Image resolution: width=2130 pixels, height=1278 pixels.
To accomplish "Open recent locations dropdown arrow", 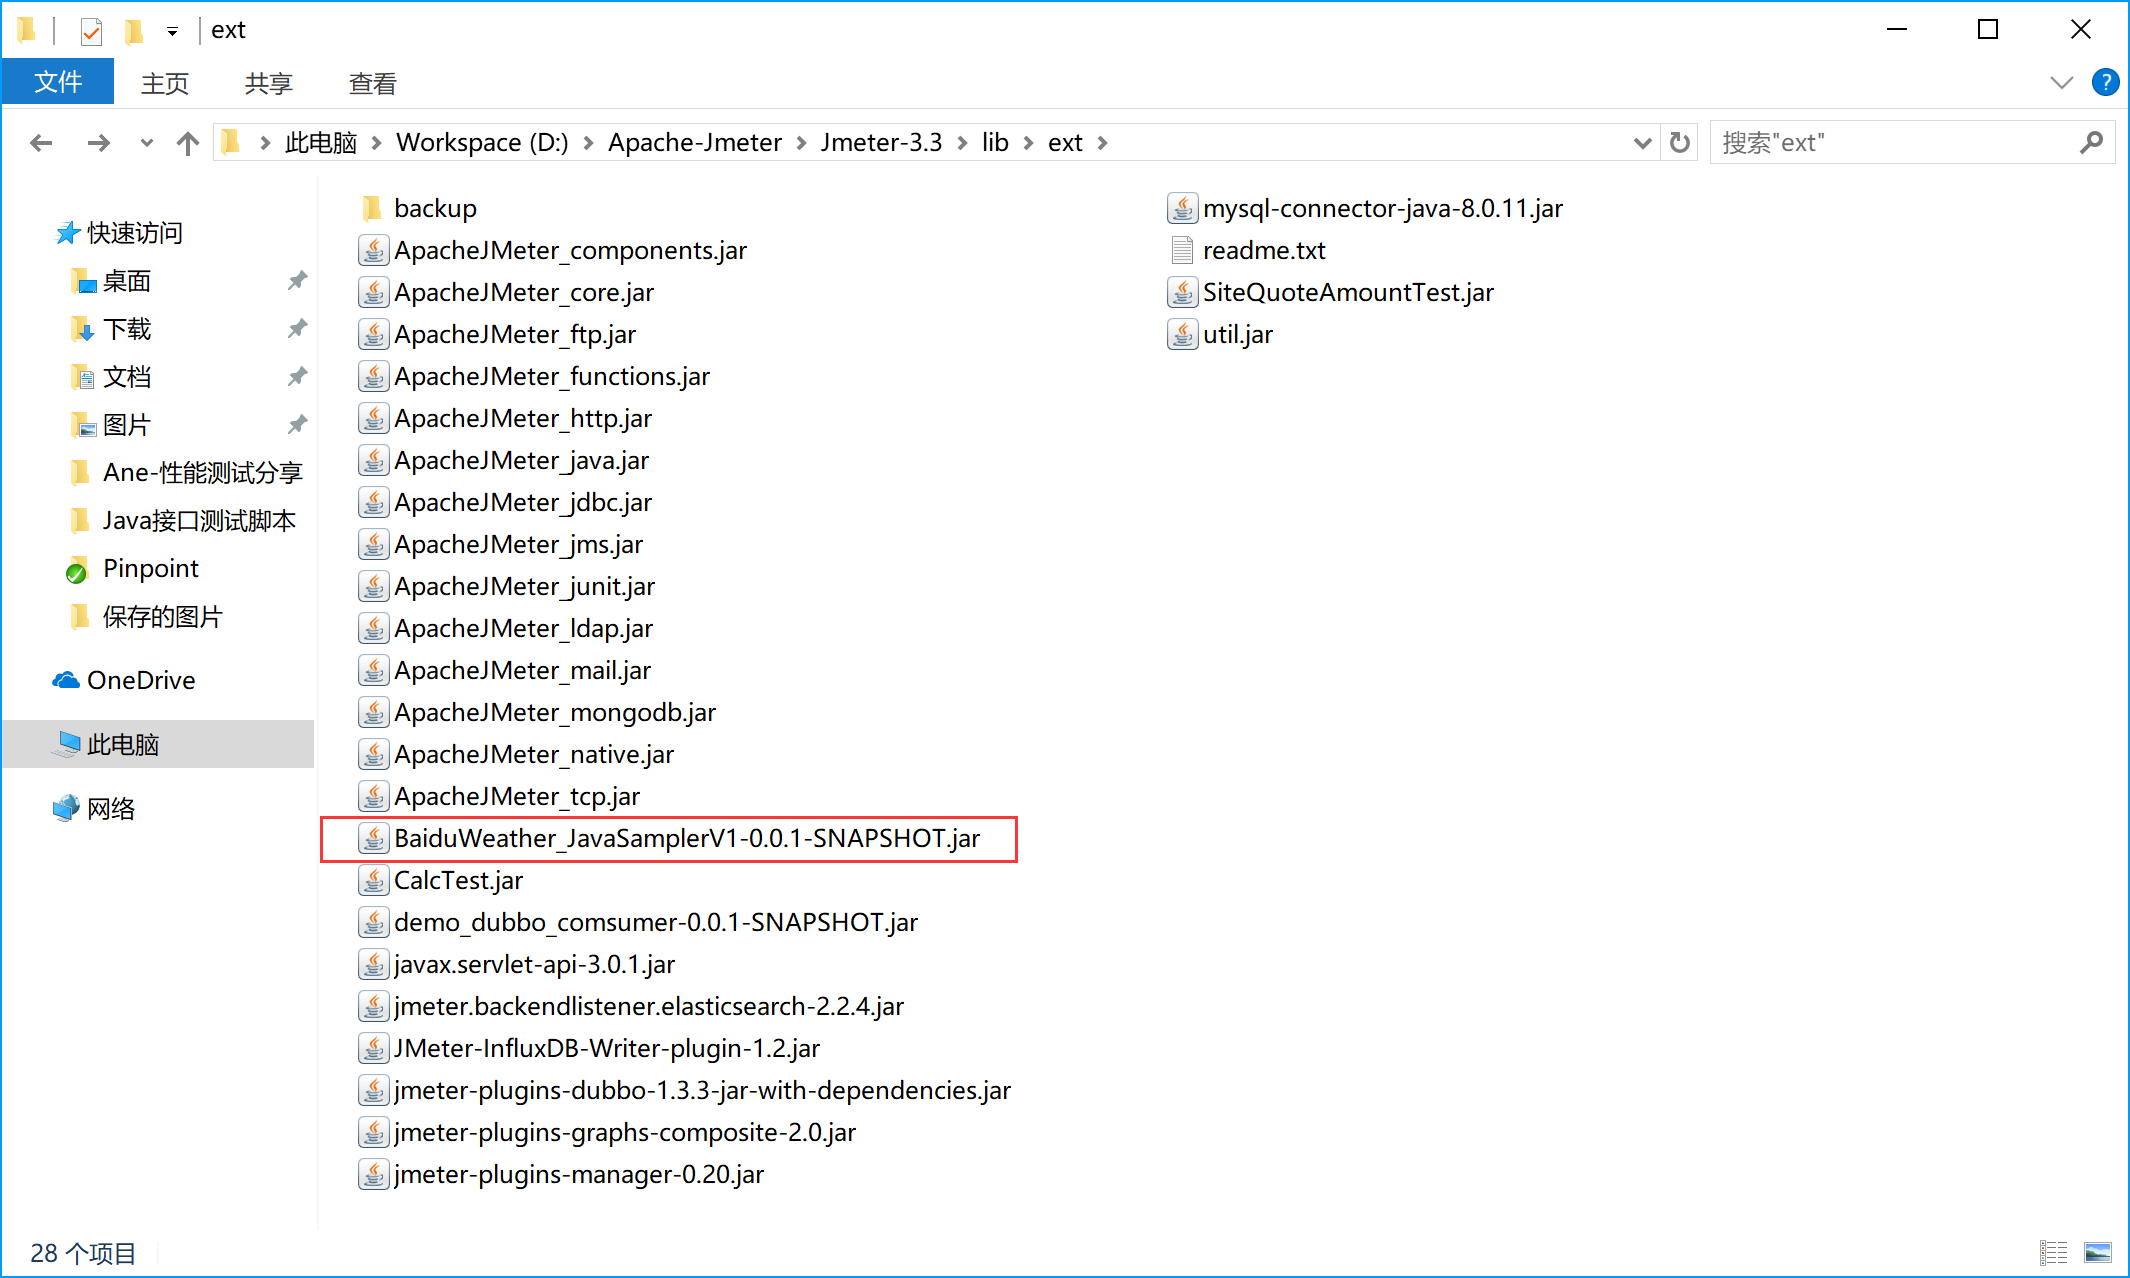I will (x=146, y=143).
